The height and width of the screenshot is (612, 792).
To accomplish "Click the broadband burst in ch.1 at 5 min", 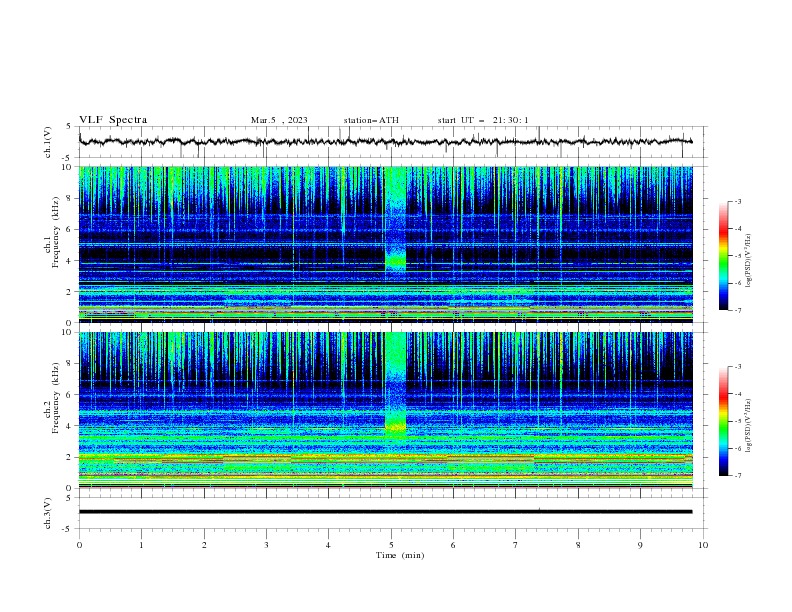I will click(x=395, y=220).
